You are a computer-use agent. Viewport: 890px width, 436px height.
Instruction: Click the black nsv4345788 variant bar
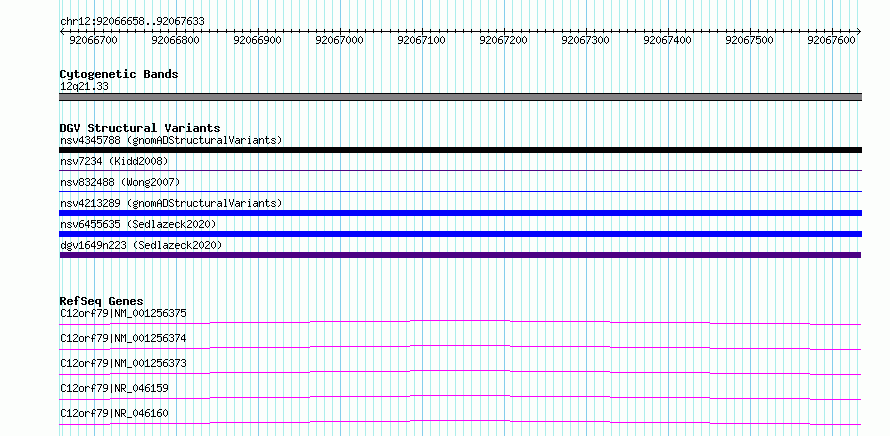coord(460,150)
